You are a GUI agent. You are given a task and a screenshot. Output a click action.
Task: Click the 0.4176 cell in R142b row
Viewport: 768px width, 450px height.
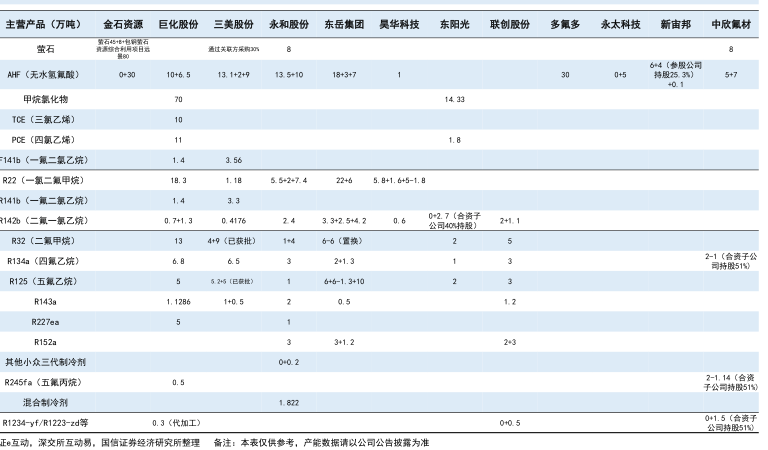(233, 220)
